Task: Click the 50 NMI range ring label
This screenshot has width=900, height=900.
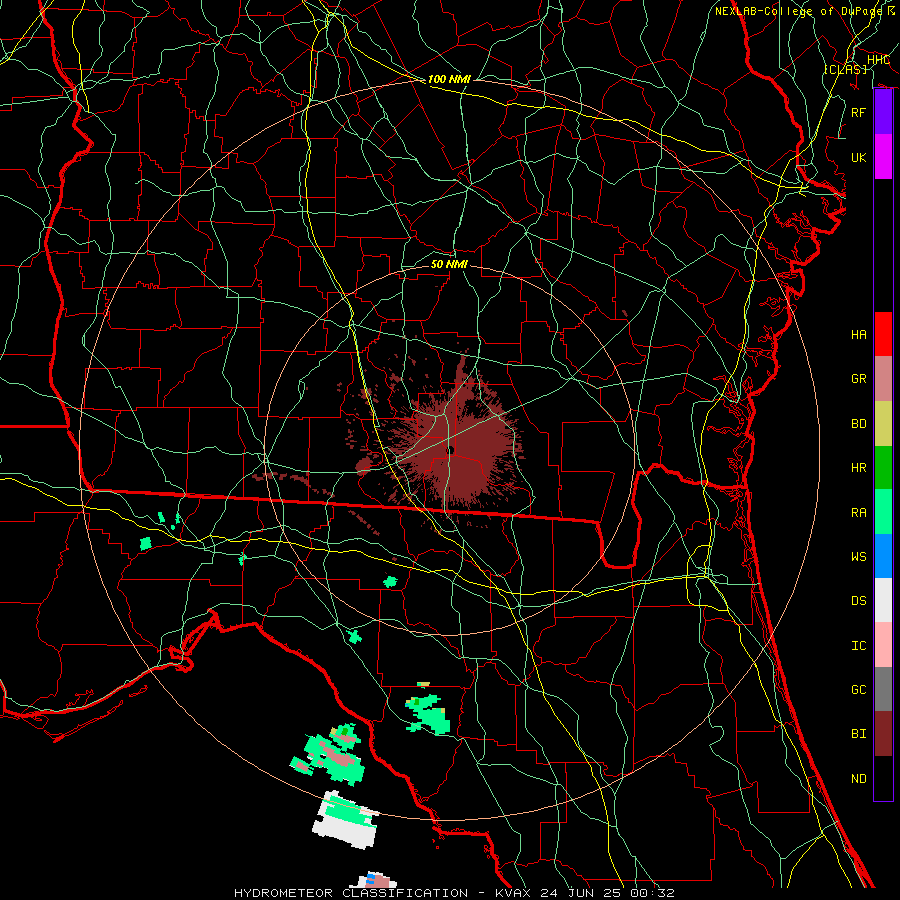Action: click(449, 264)
